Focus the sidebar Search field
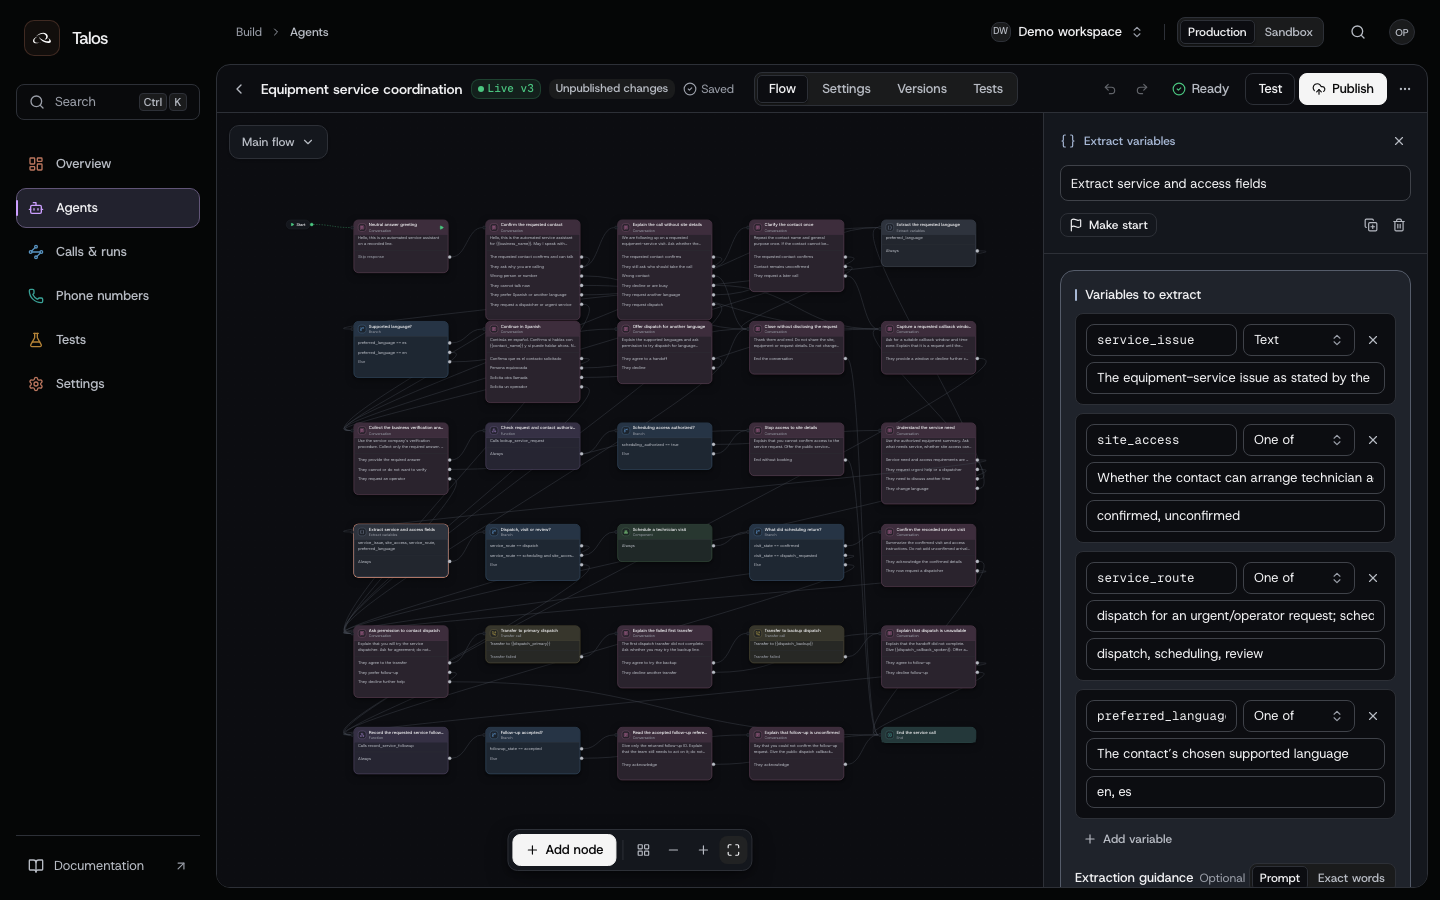The width and height of the screenshot is (1440, 900). 108,102
